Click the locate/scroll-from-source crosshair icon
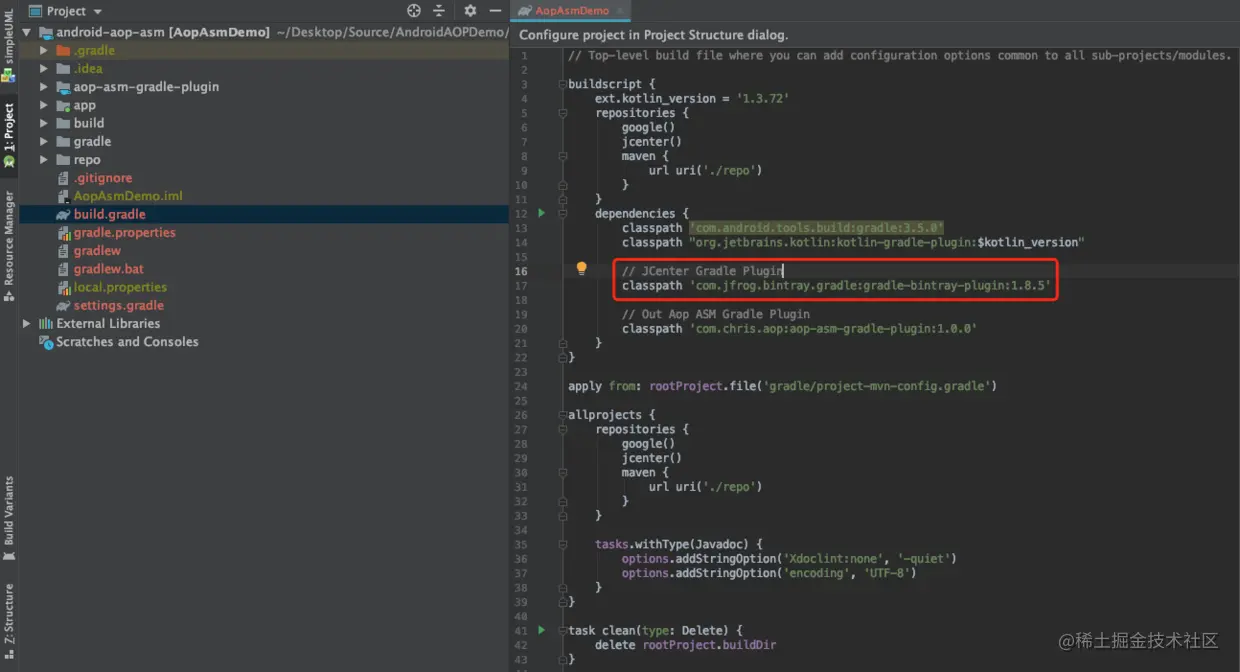1240x672 pixels. pos(414,11)
